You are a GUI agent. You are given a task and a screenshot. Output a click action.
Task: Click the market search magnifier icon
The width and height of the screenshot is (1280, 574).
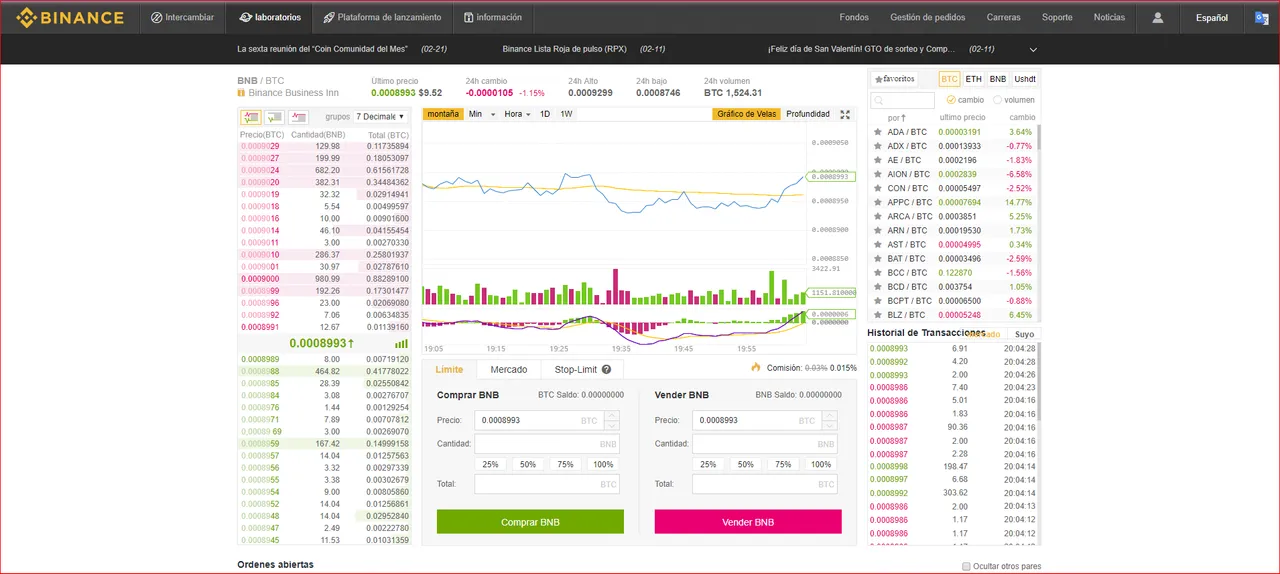point(878,101)
